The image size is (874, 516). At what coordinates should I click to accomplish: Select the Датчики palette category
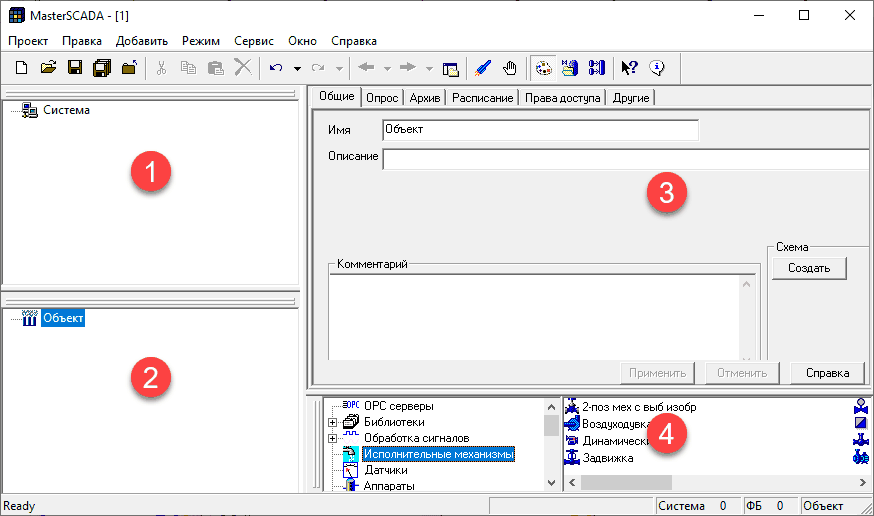pos(386,470)
